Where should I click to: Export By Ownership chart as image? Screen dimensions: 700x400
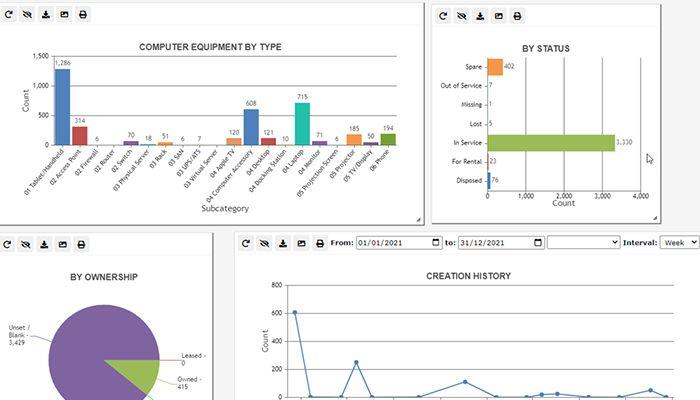(62, 244)
